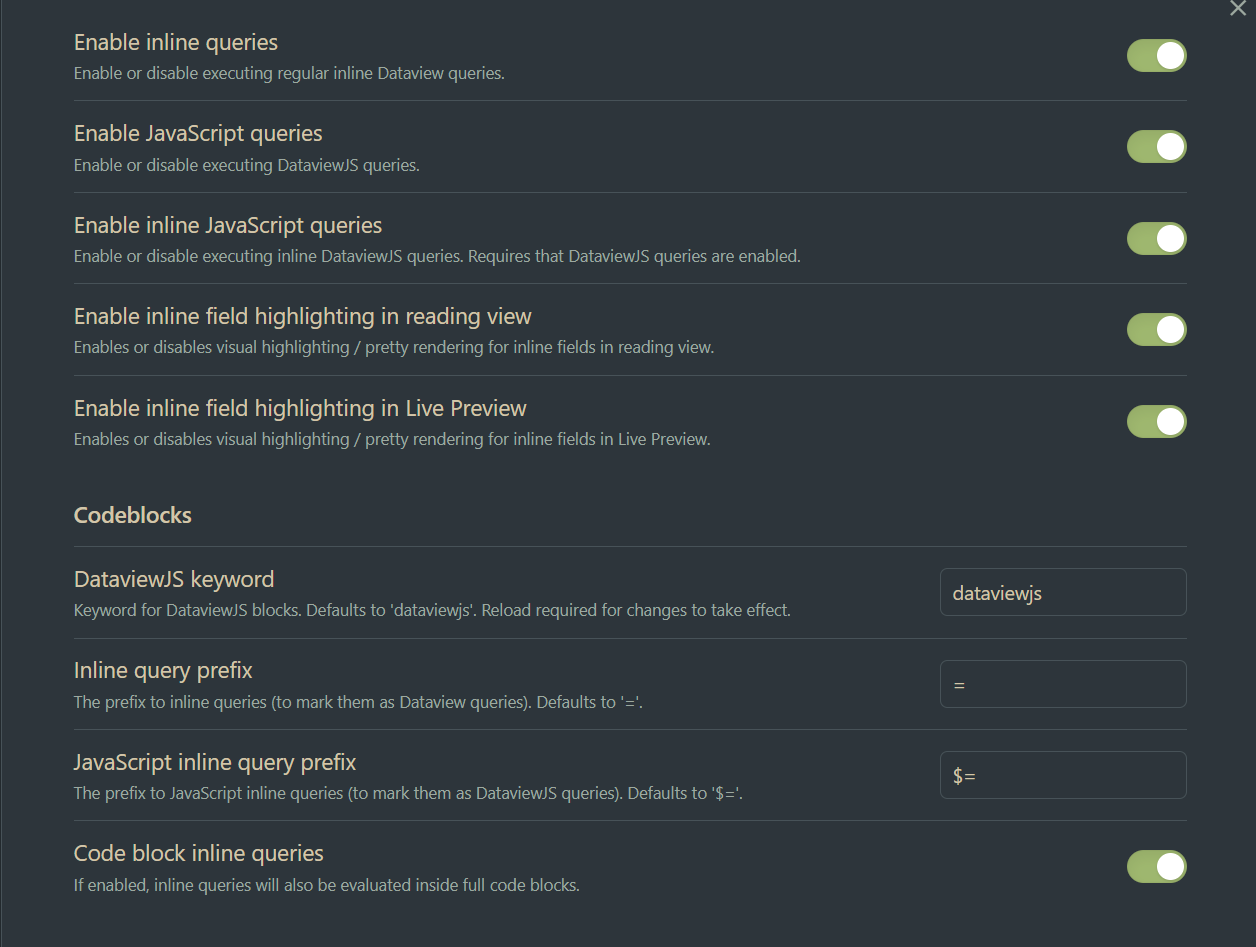1256x947 pixels.
Task: Toggle the Enable inline JavaScript queries switch
Action: click(x=1157, y=239)
